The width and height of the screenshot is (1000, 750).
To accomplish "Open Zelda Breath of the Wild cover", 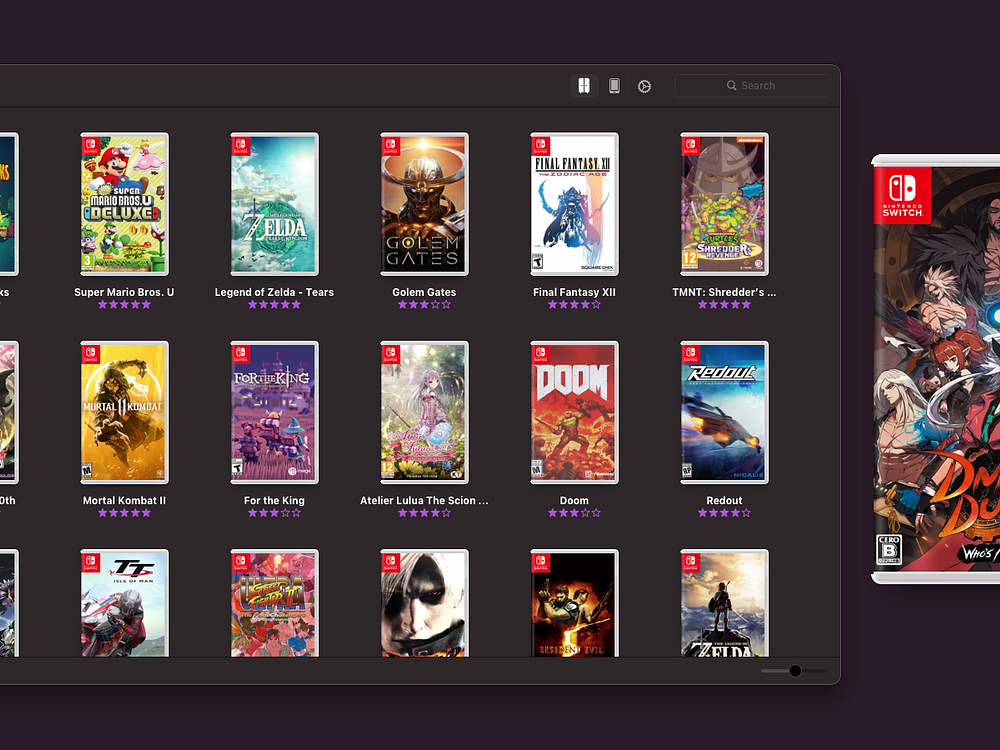I will tap(724, 603).
